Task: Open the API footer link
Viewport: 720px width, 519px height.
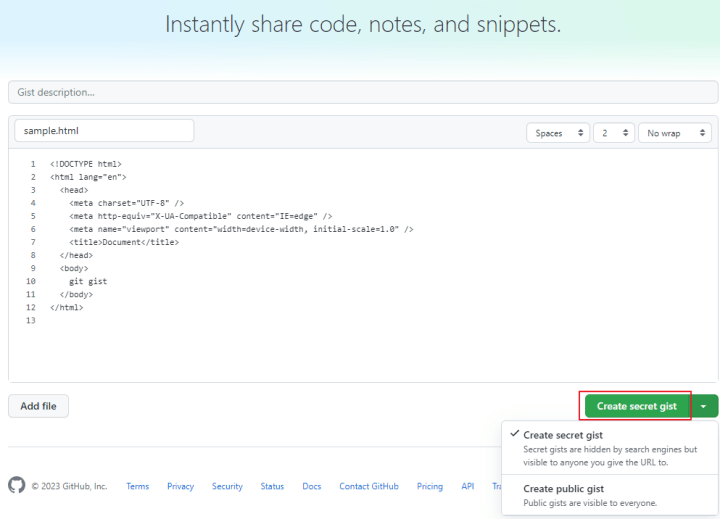Action: [467, 486]
